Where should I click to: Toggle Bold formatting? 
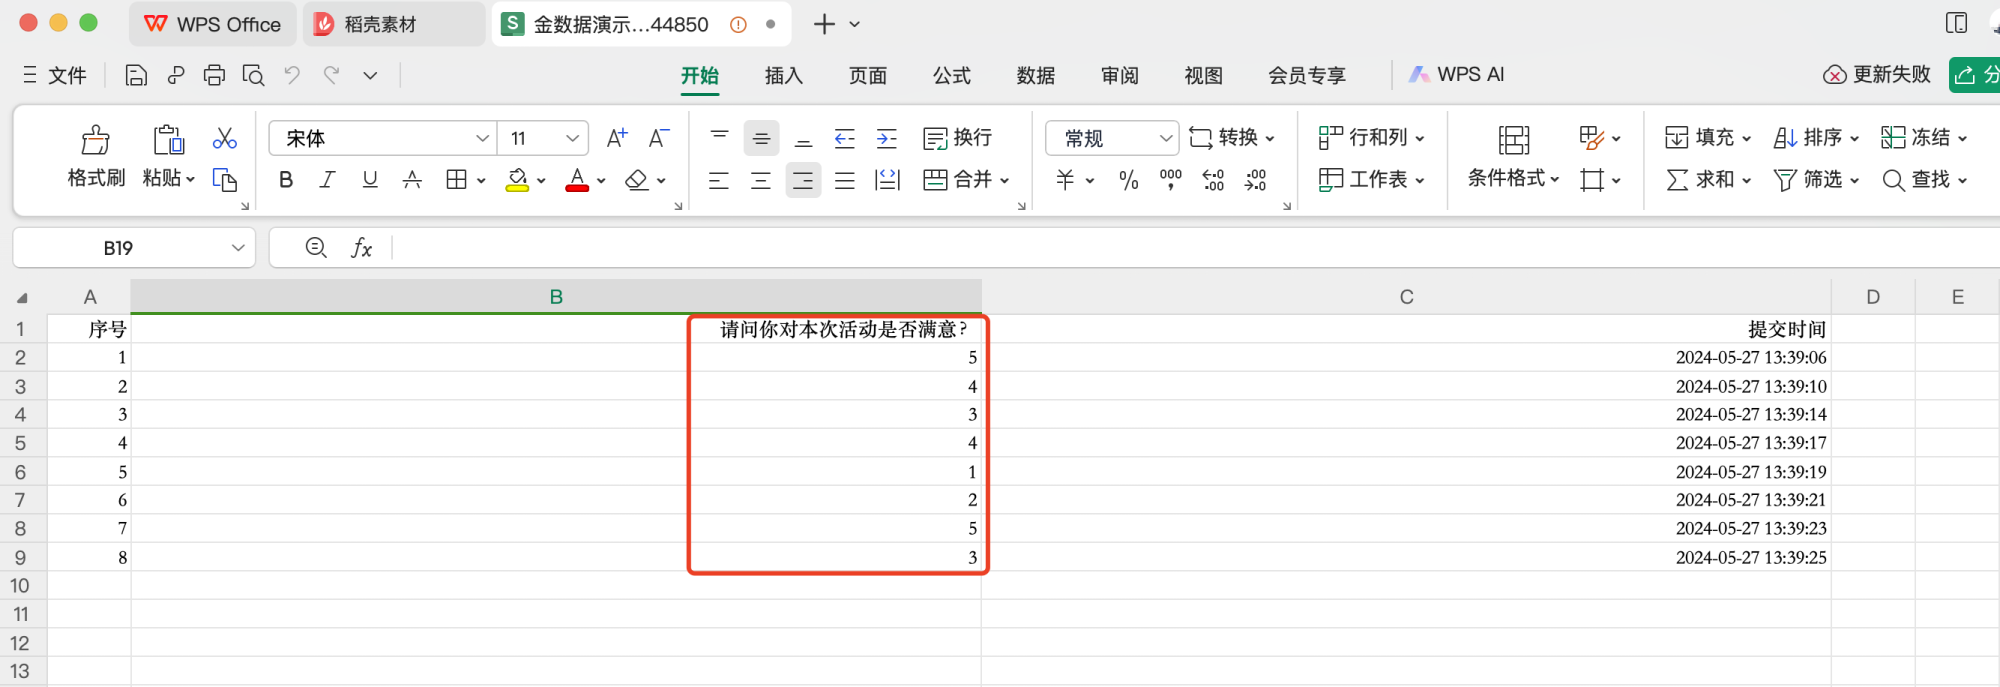coord(286,180)
